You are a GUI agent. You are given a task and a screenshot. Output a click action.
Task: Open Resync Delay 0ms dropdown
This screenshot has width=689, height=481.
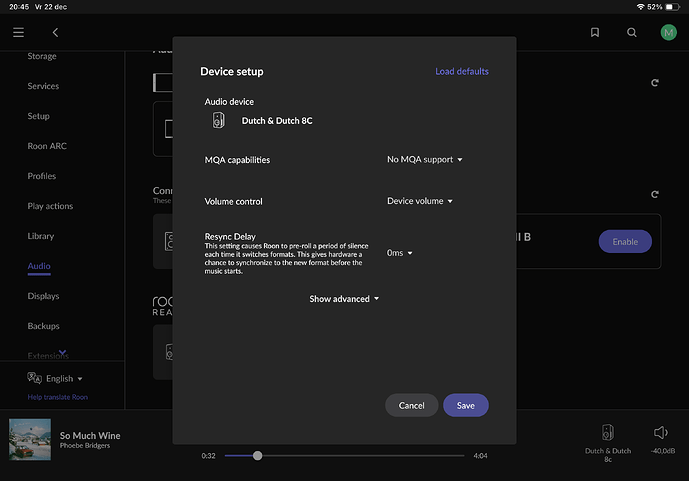point(399,253)
